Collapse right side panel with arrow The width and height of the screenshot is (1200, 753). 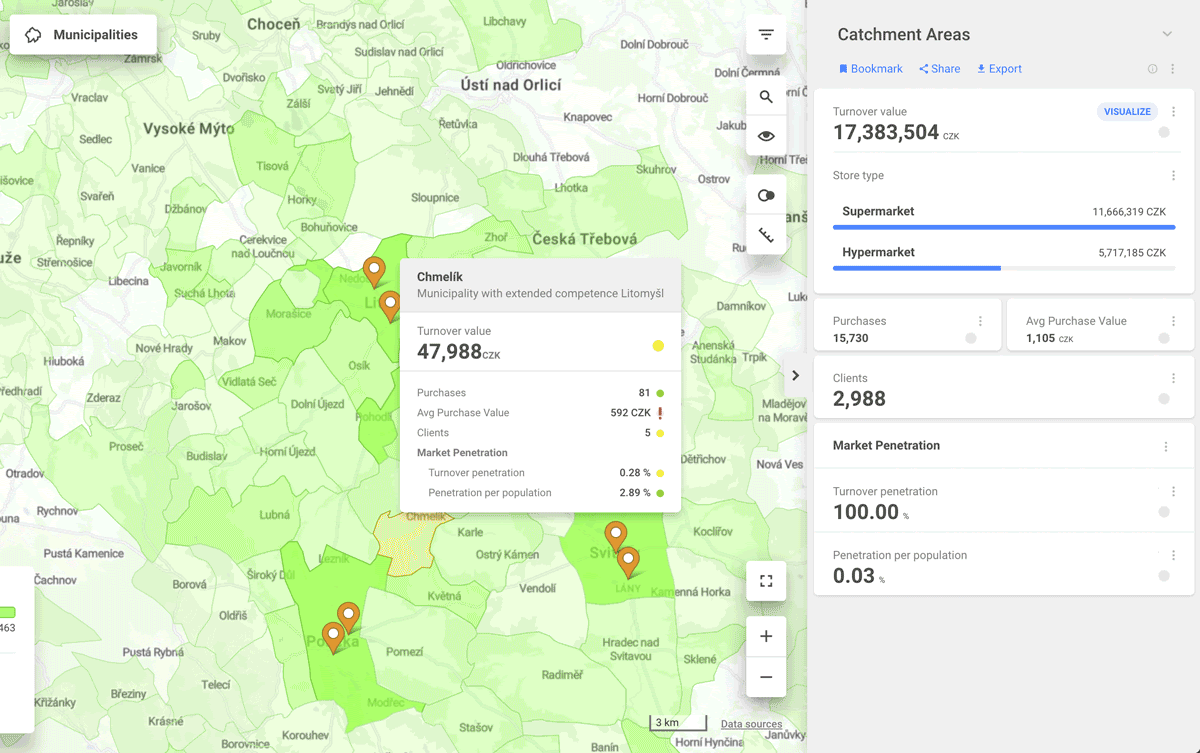click(x=795, y=376)
